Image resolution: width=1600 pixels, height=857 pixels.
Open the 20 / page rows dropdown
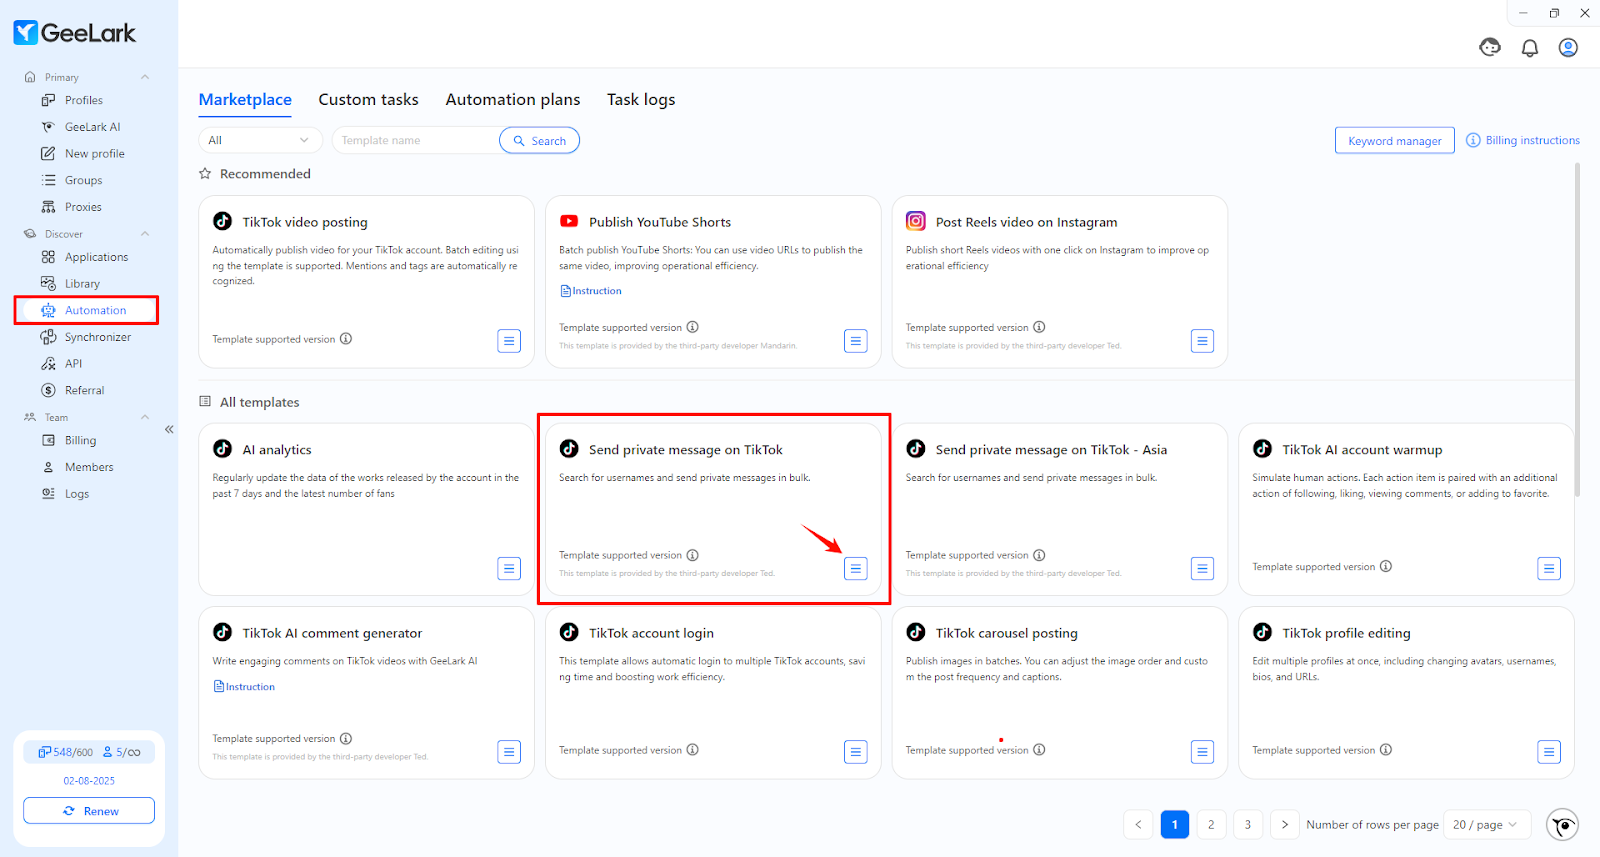click(x=1485, y=825)
